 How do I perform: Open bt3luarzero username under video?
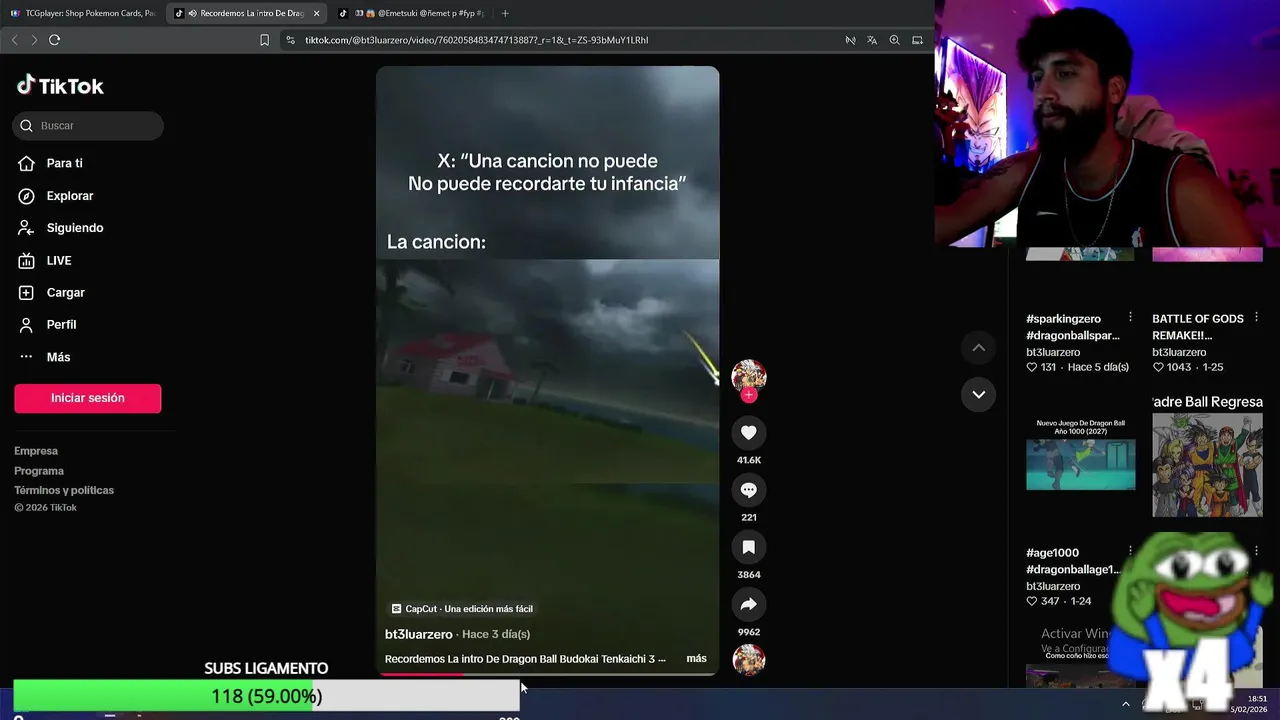pos(418,634)
